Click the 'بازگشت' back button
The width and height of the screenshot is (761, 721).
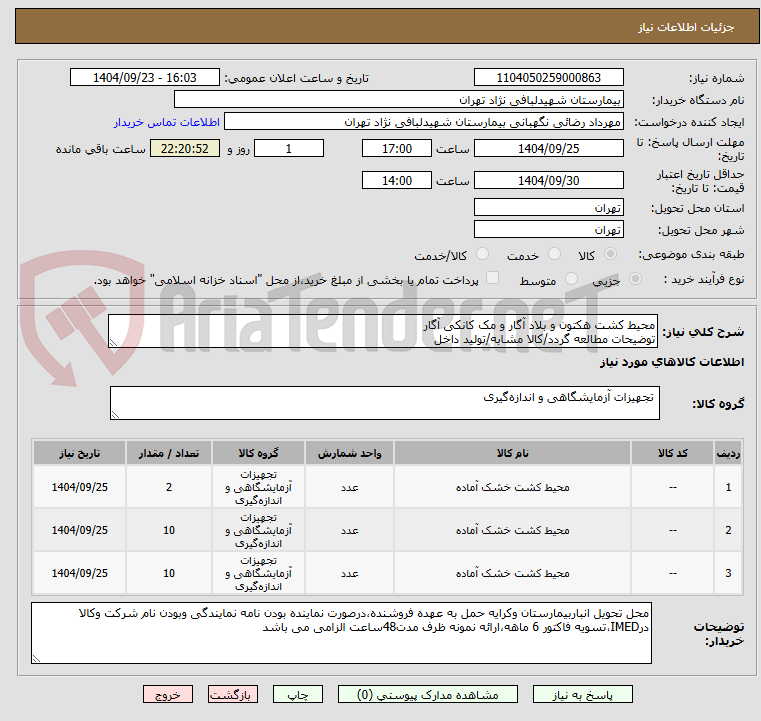233,693
